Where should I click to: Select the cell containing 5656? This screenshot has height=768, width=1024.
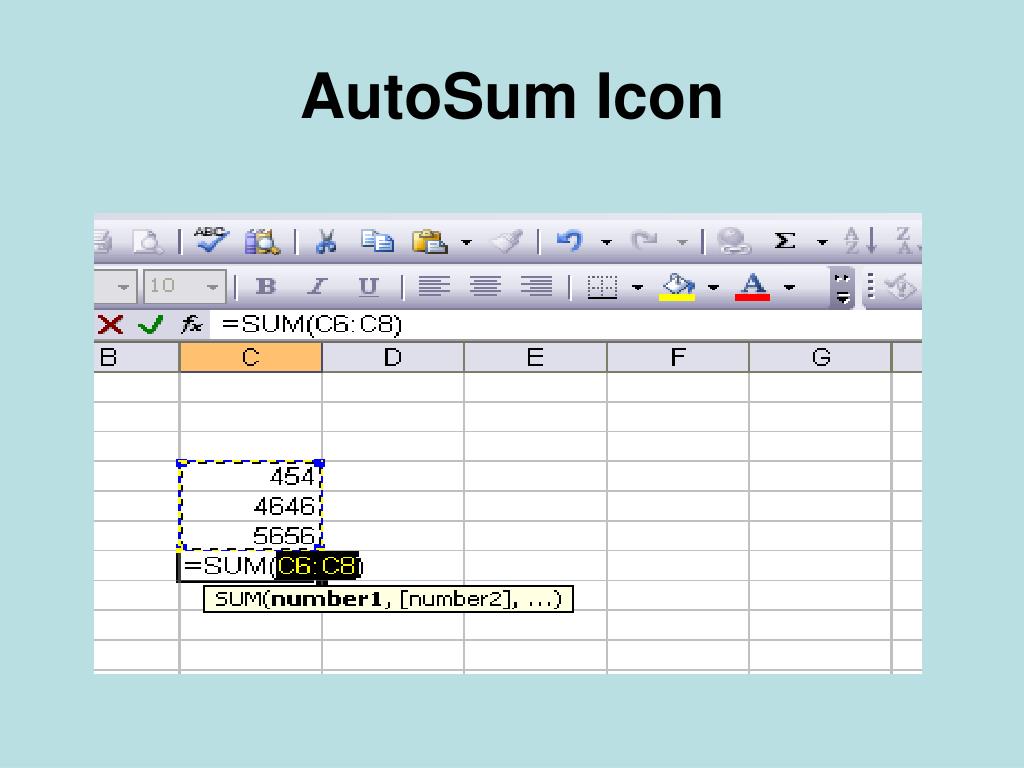click(x=251, y=536)
